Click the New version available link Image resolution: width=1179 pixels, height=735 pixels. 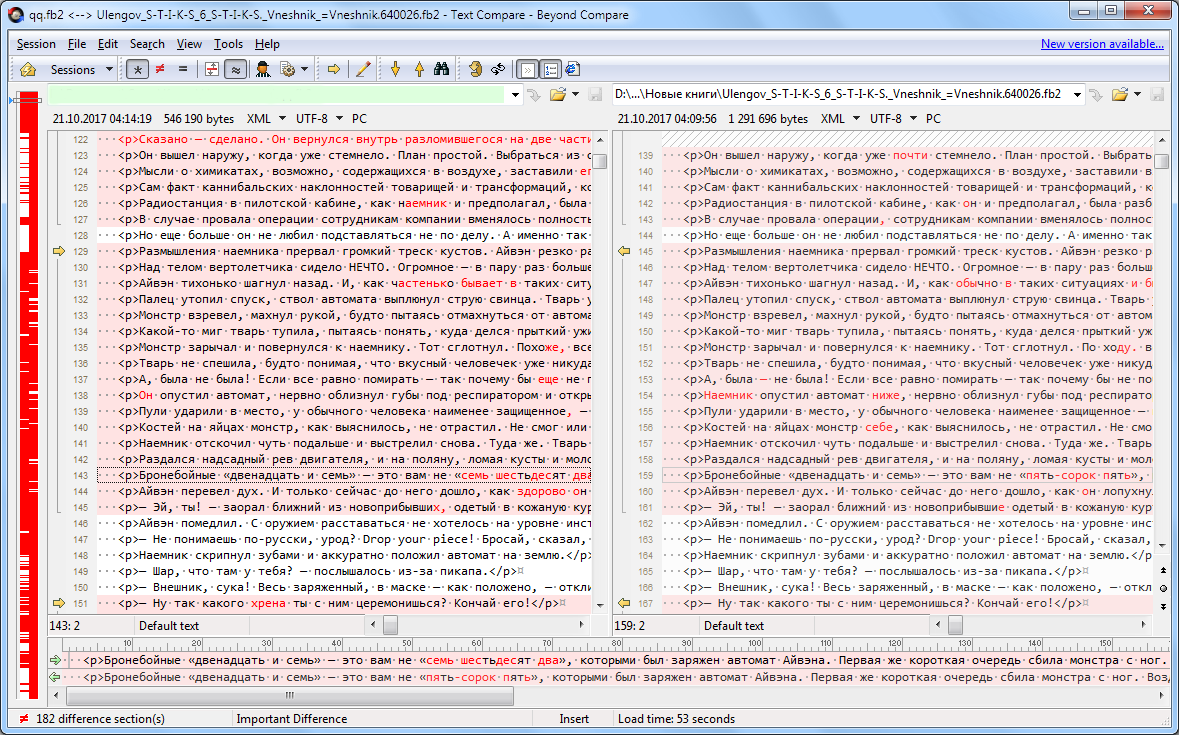pyautogui.click(x=1101, y=44)
